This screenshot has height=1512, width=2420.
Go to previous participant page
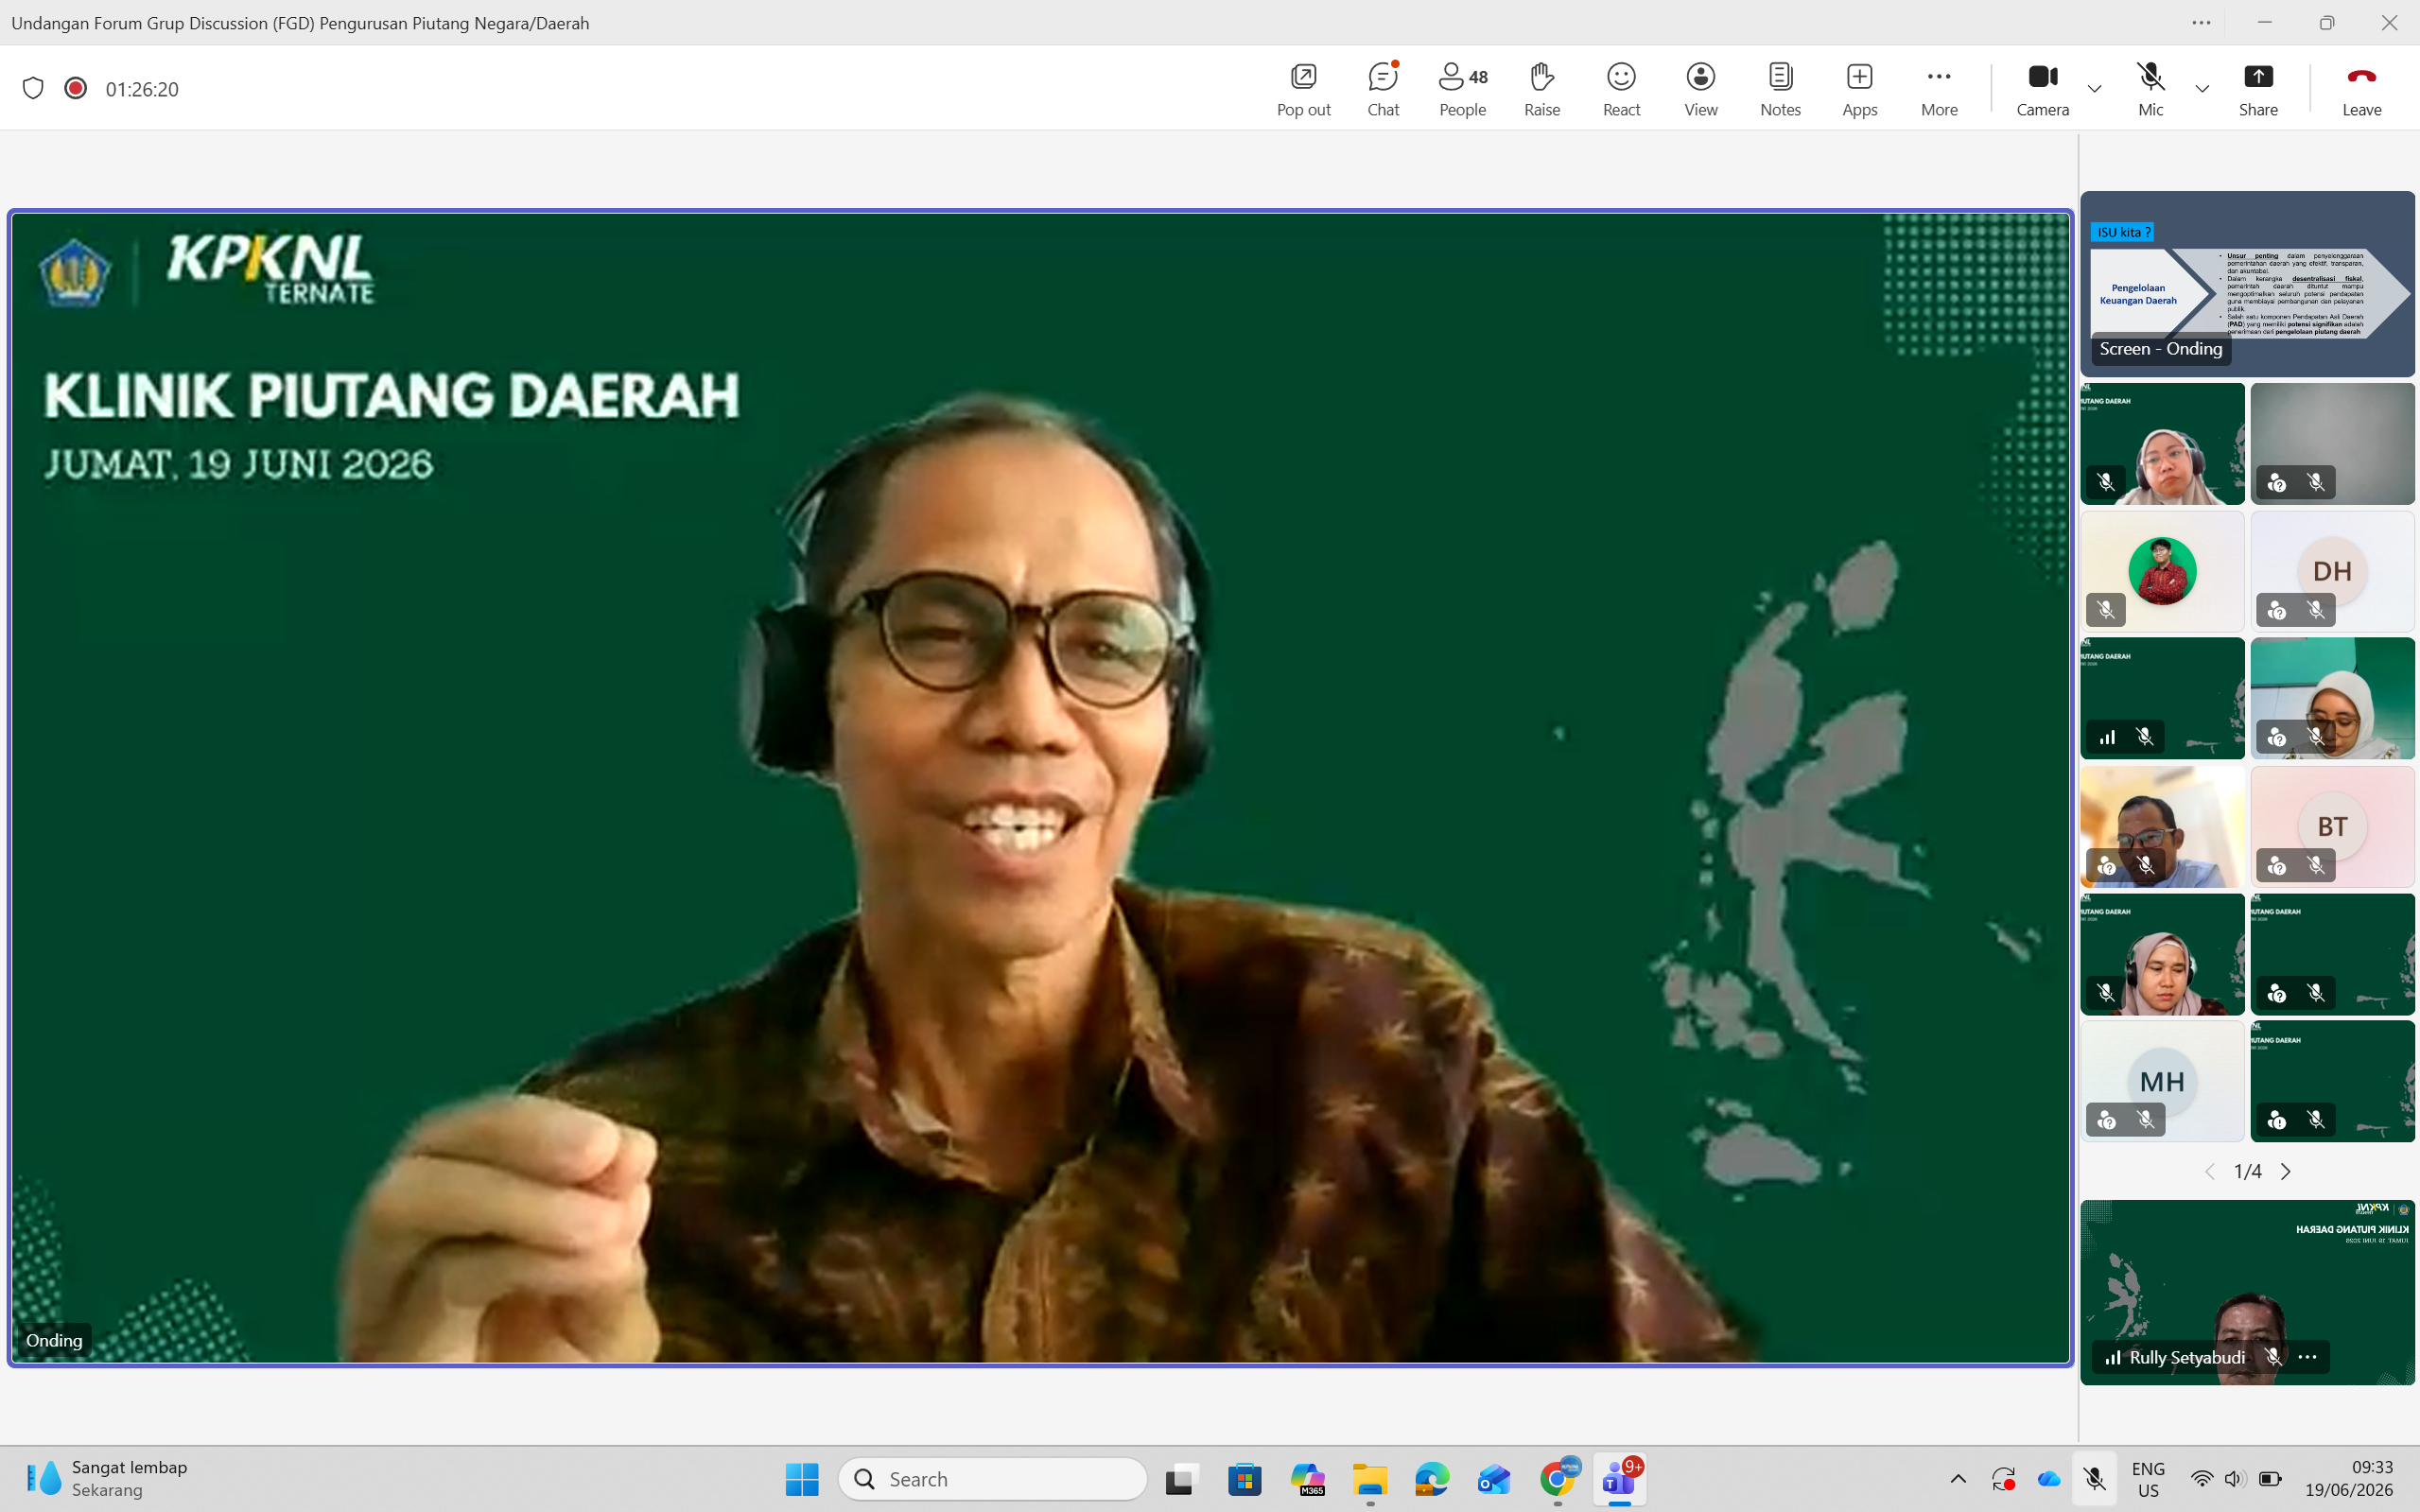[2209, 1171]
